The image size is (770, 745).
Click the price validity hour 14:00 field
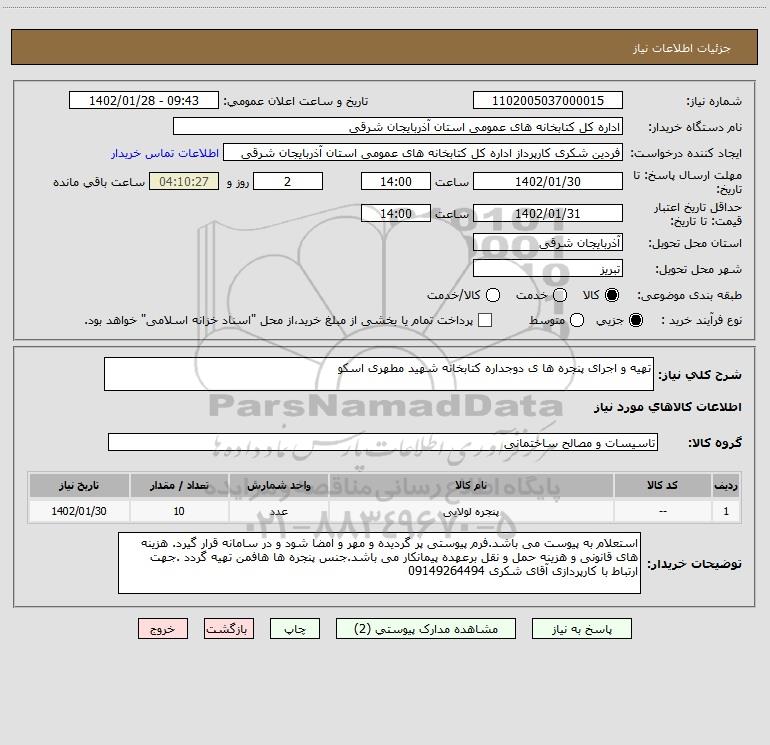pyautogui.click(x=396, y=213)
